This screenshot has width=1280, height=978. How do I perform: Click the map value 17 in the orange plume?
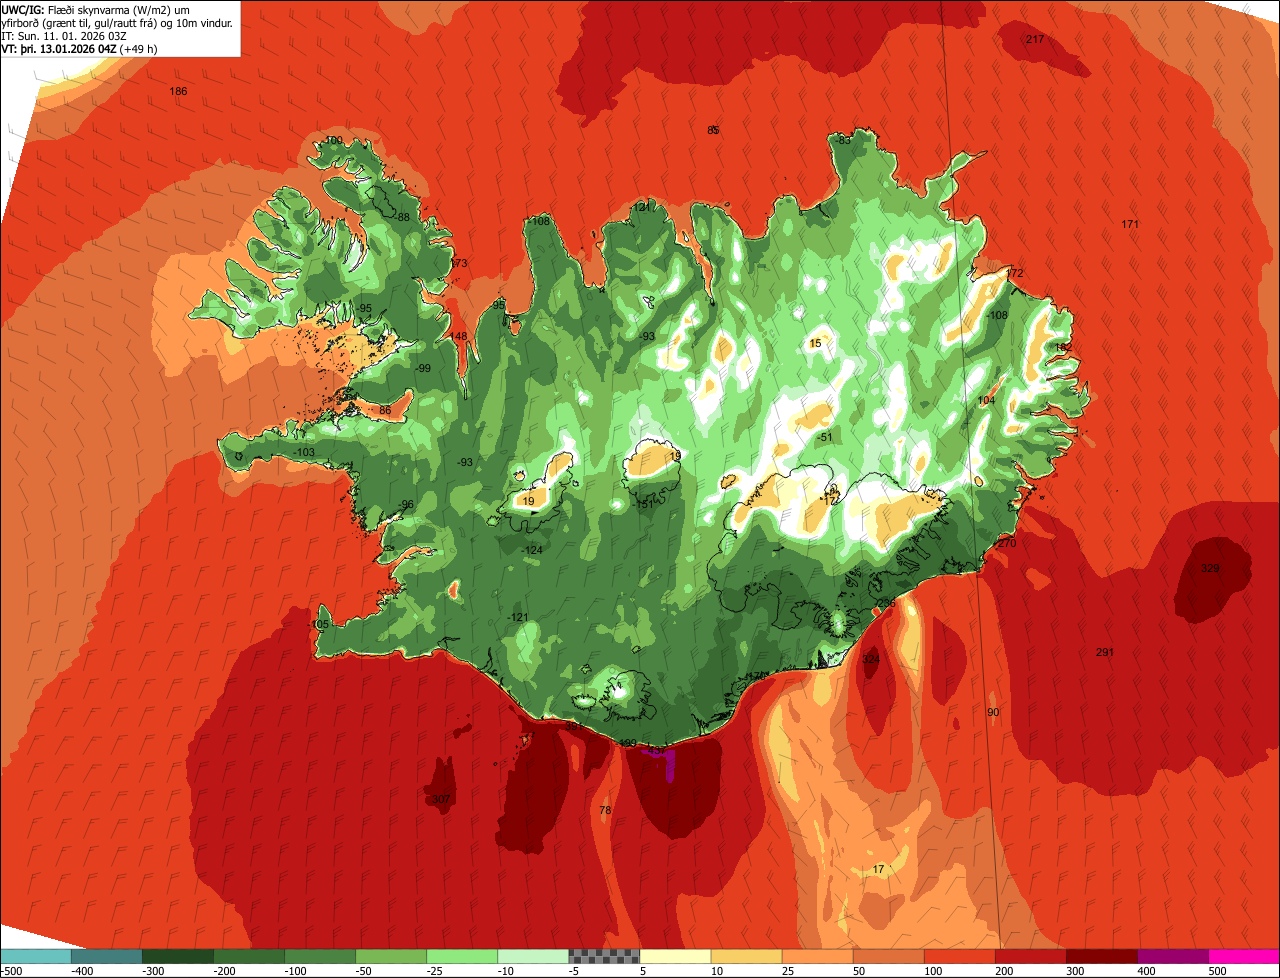coord(879,869)
